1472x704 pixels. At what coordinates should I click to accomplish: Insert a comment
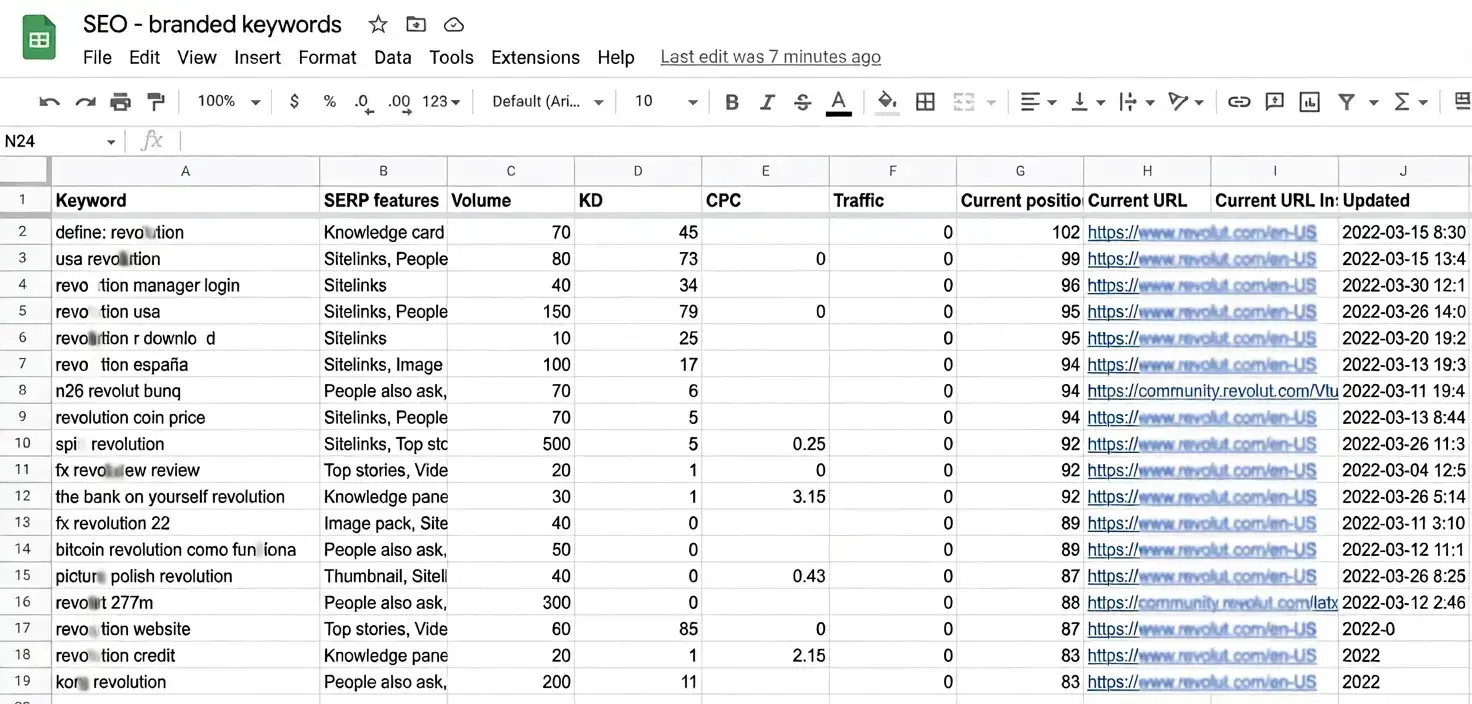click(1274, 101)
